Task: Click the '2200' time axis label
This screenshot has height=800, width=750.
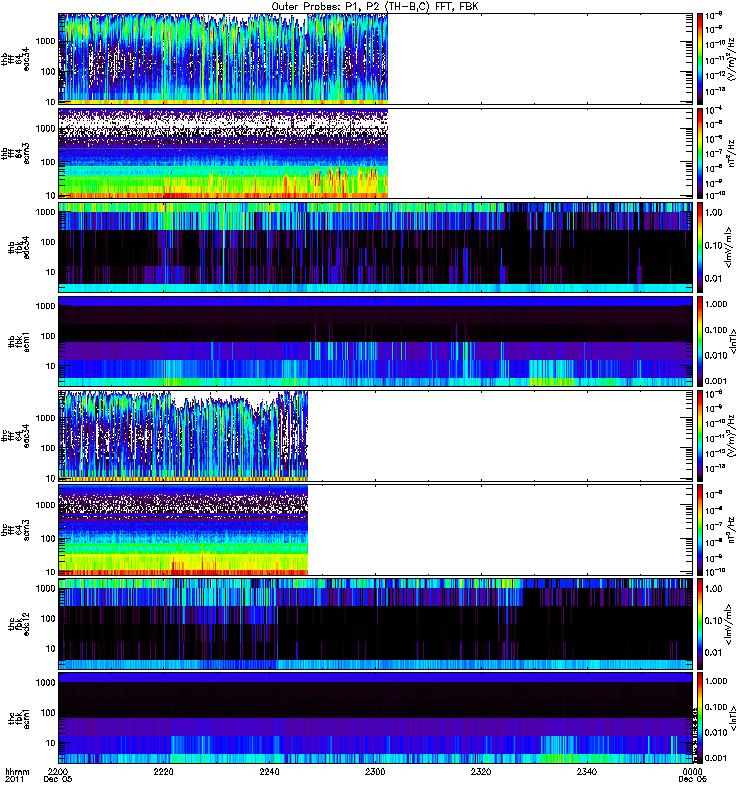Action: (58, 771)
